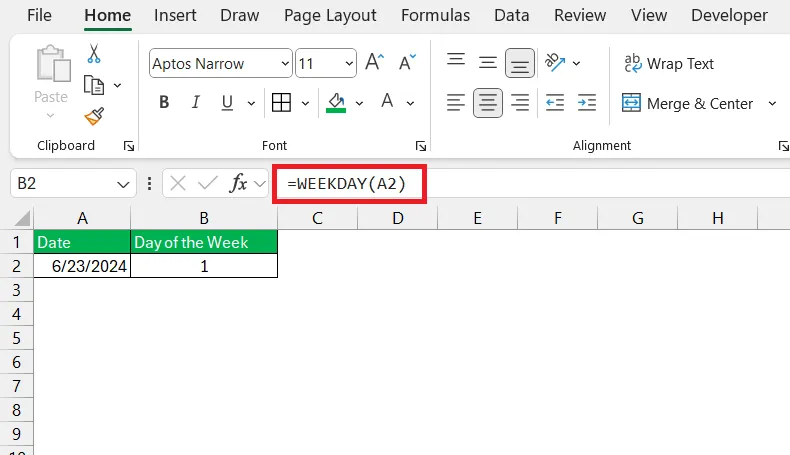Viewport: 790px width, 455px height.
Task: Expand the Merge & Center dropdown arrow
Action: pyautogui.click(x=772, y=103)
